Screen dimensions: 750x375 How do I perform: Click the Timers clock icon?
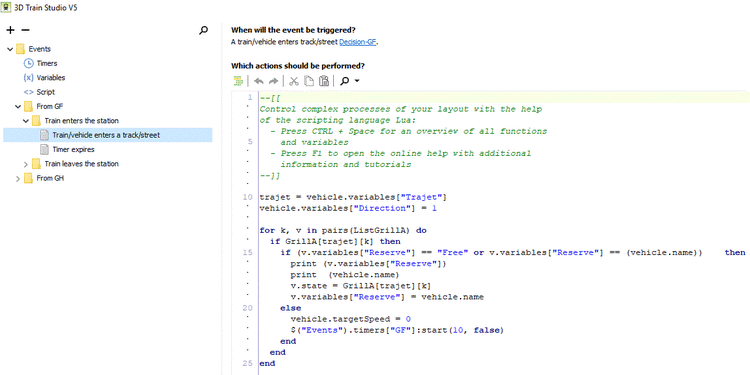click(x=28, y=63)
